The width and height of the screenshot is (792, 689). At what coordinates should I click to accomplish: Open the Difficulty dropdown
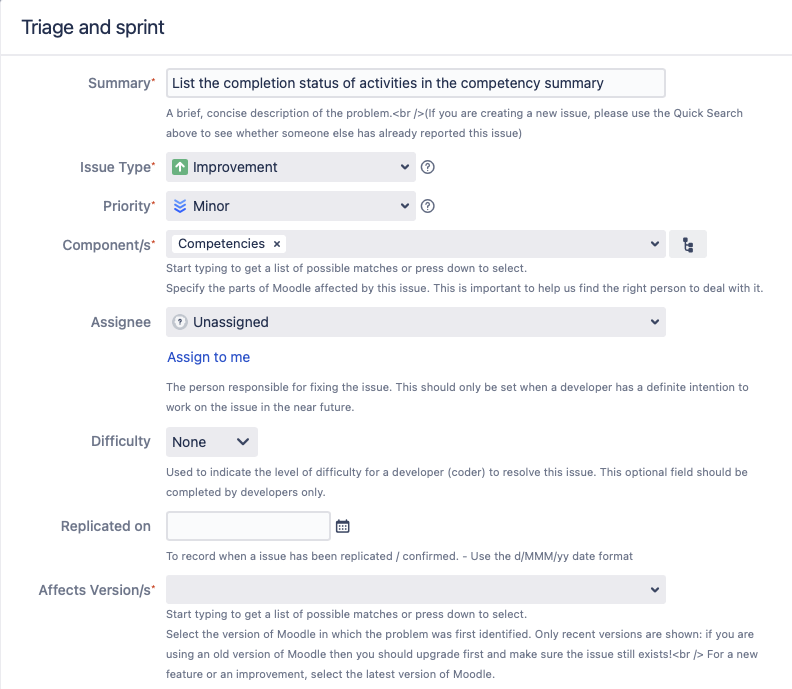pyautogui.click(x=212, y=442)
